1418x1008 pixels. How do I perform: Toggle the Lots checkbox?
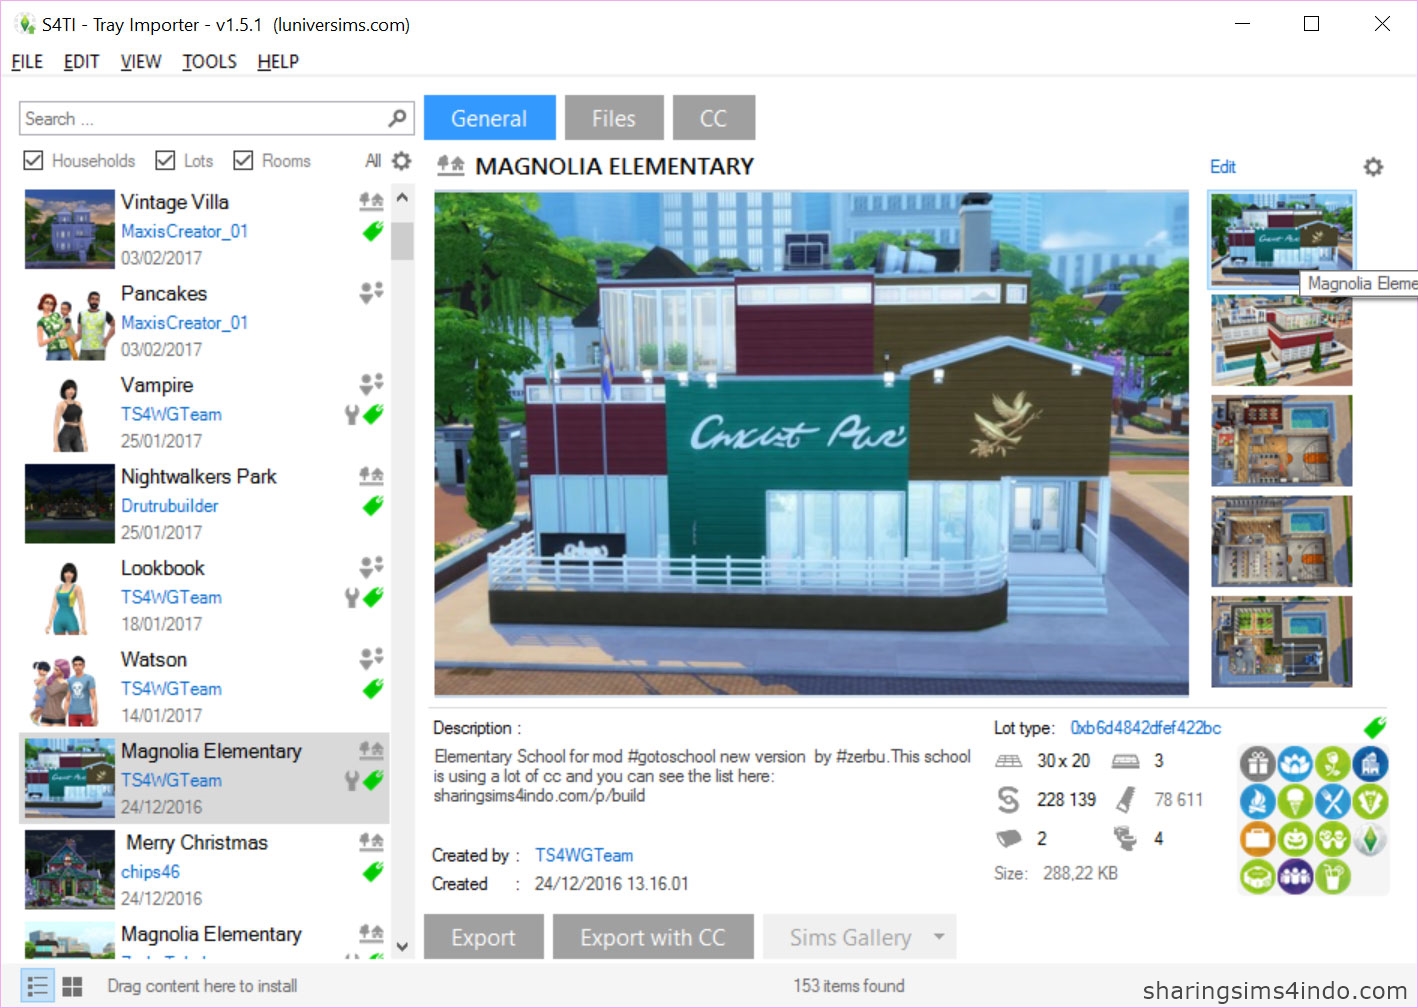pos(165,160)
